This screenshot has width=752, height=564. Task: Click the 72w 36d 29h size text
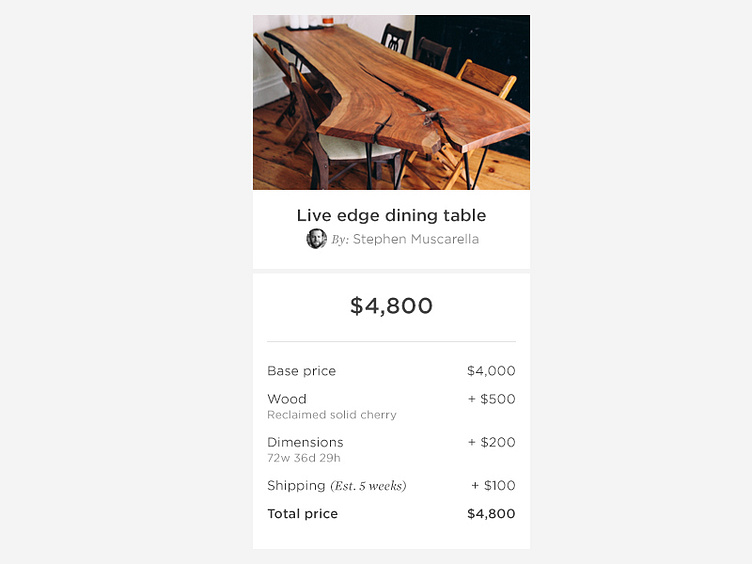303,458
